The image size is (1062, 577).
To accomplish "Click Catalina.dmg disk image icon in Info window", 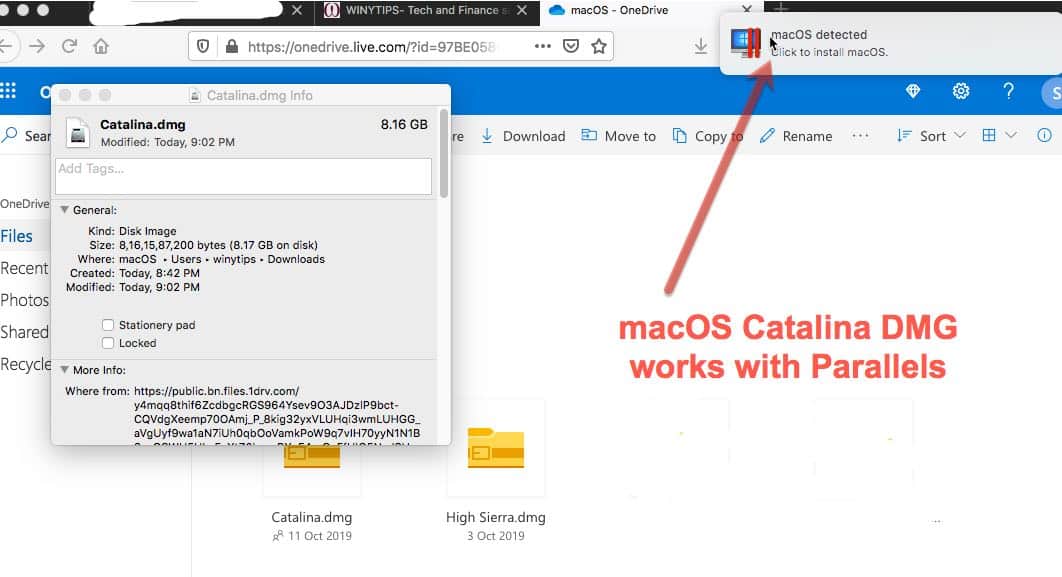I will pyautogui.click(x=78, y=132).
